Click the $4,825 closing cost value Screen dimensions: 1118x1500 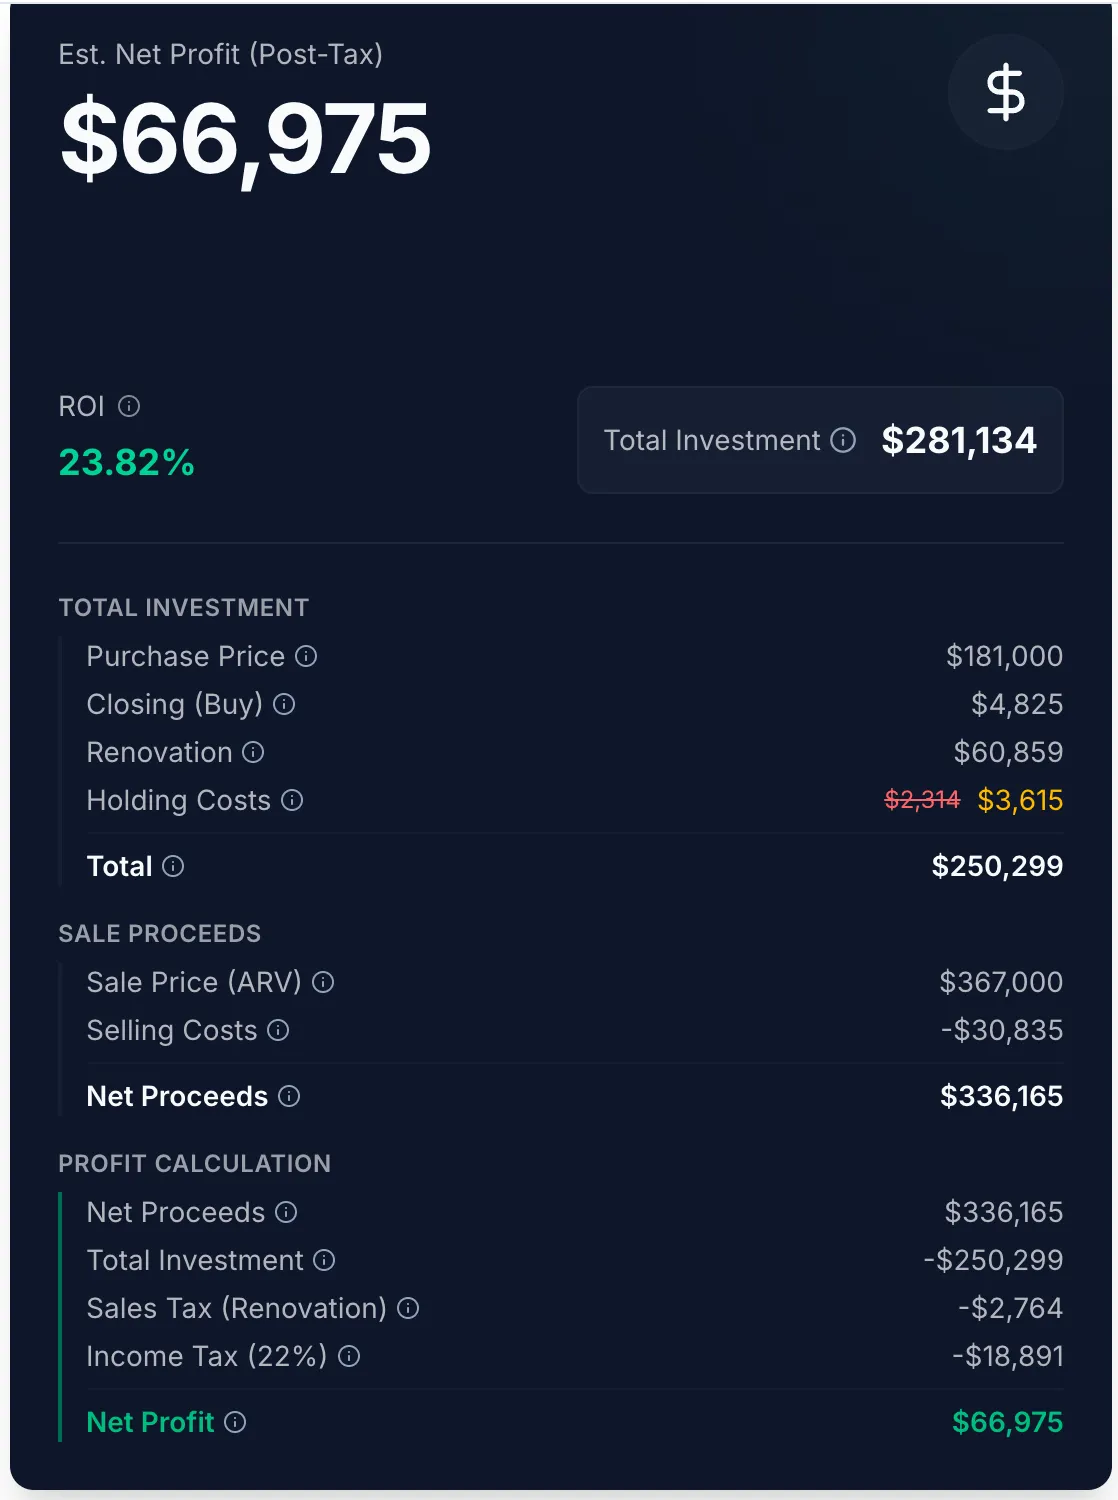tap(1017, 704)
